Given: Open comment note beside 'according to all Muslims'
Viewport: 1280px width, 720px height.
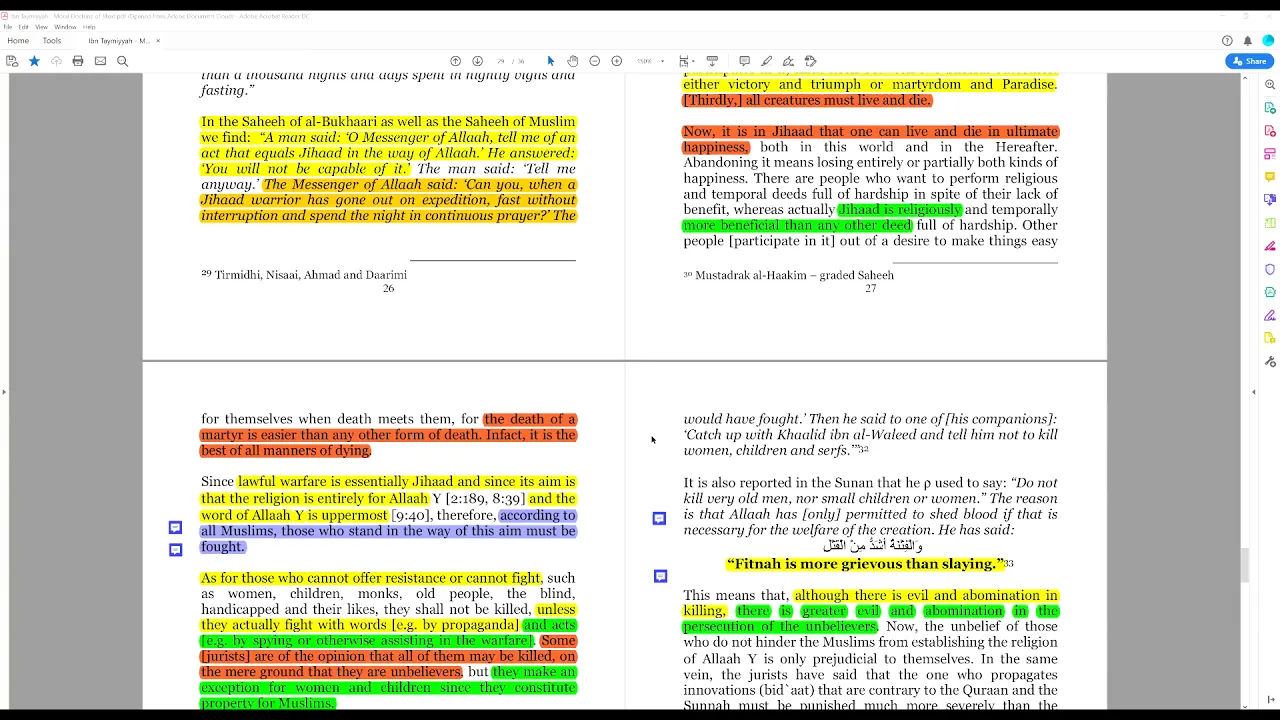Looking at the screenshot, I should [175, 527].
